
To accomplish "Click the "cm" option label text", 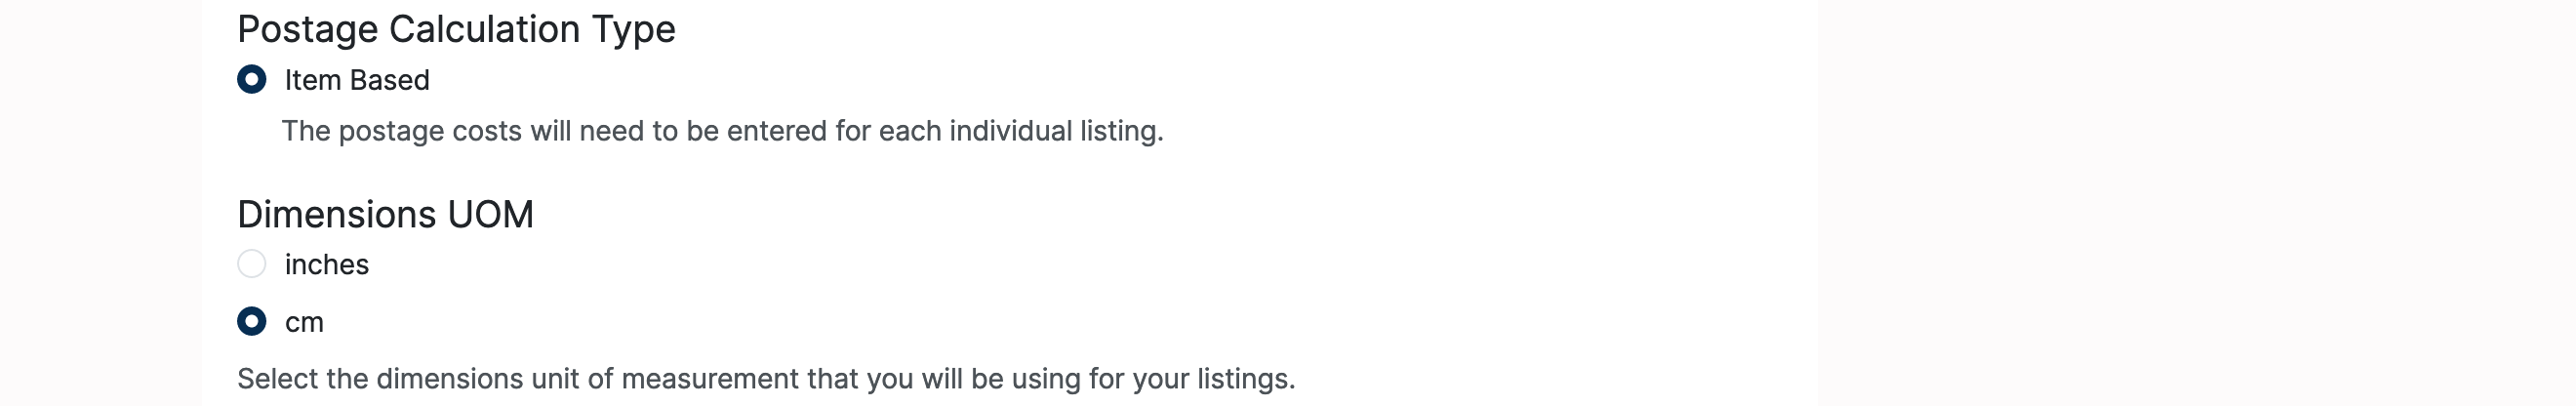I will click(x=304, y=323).
